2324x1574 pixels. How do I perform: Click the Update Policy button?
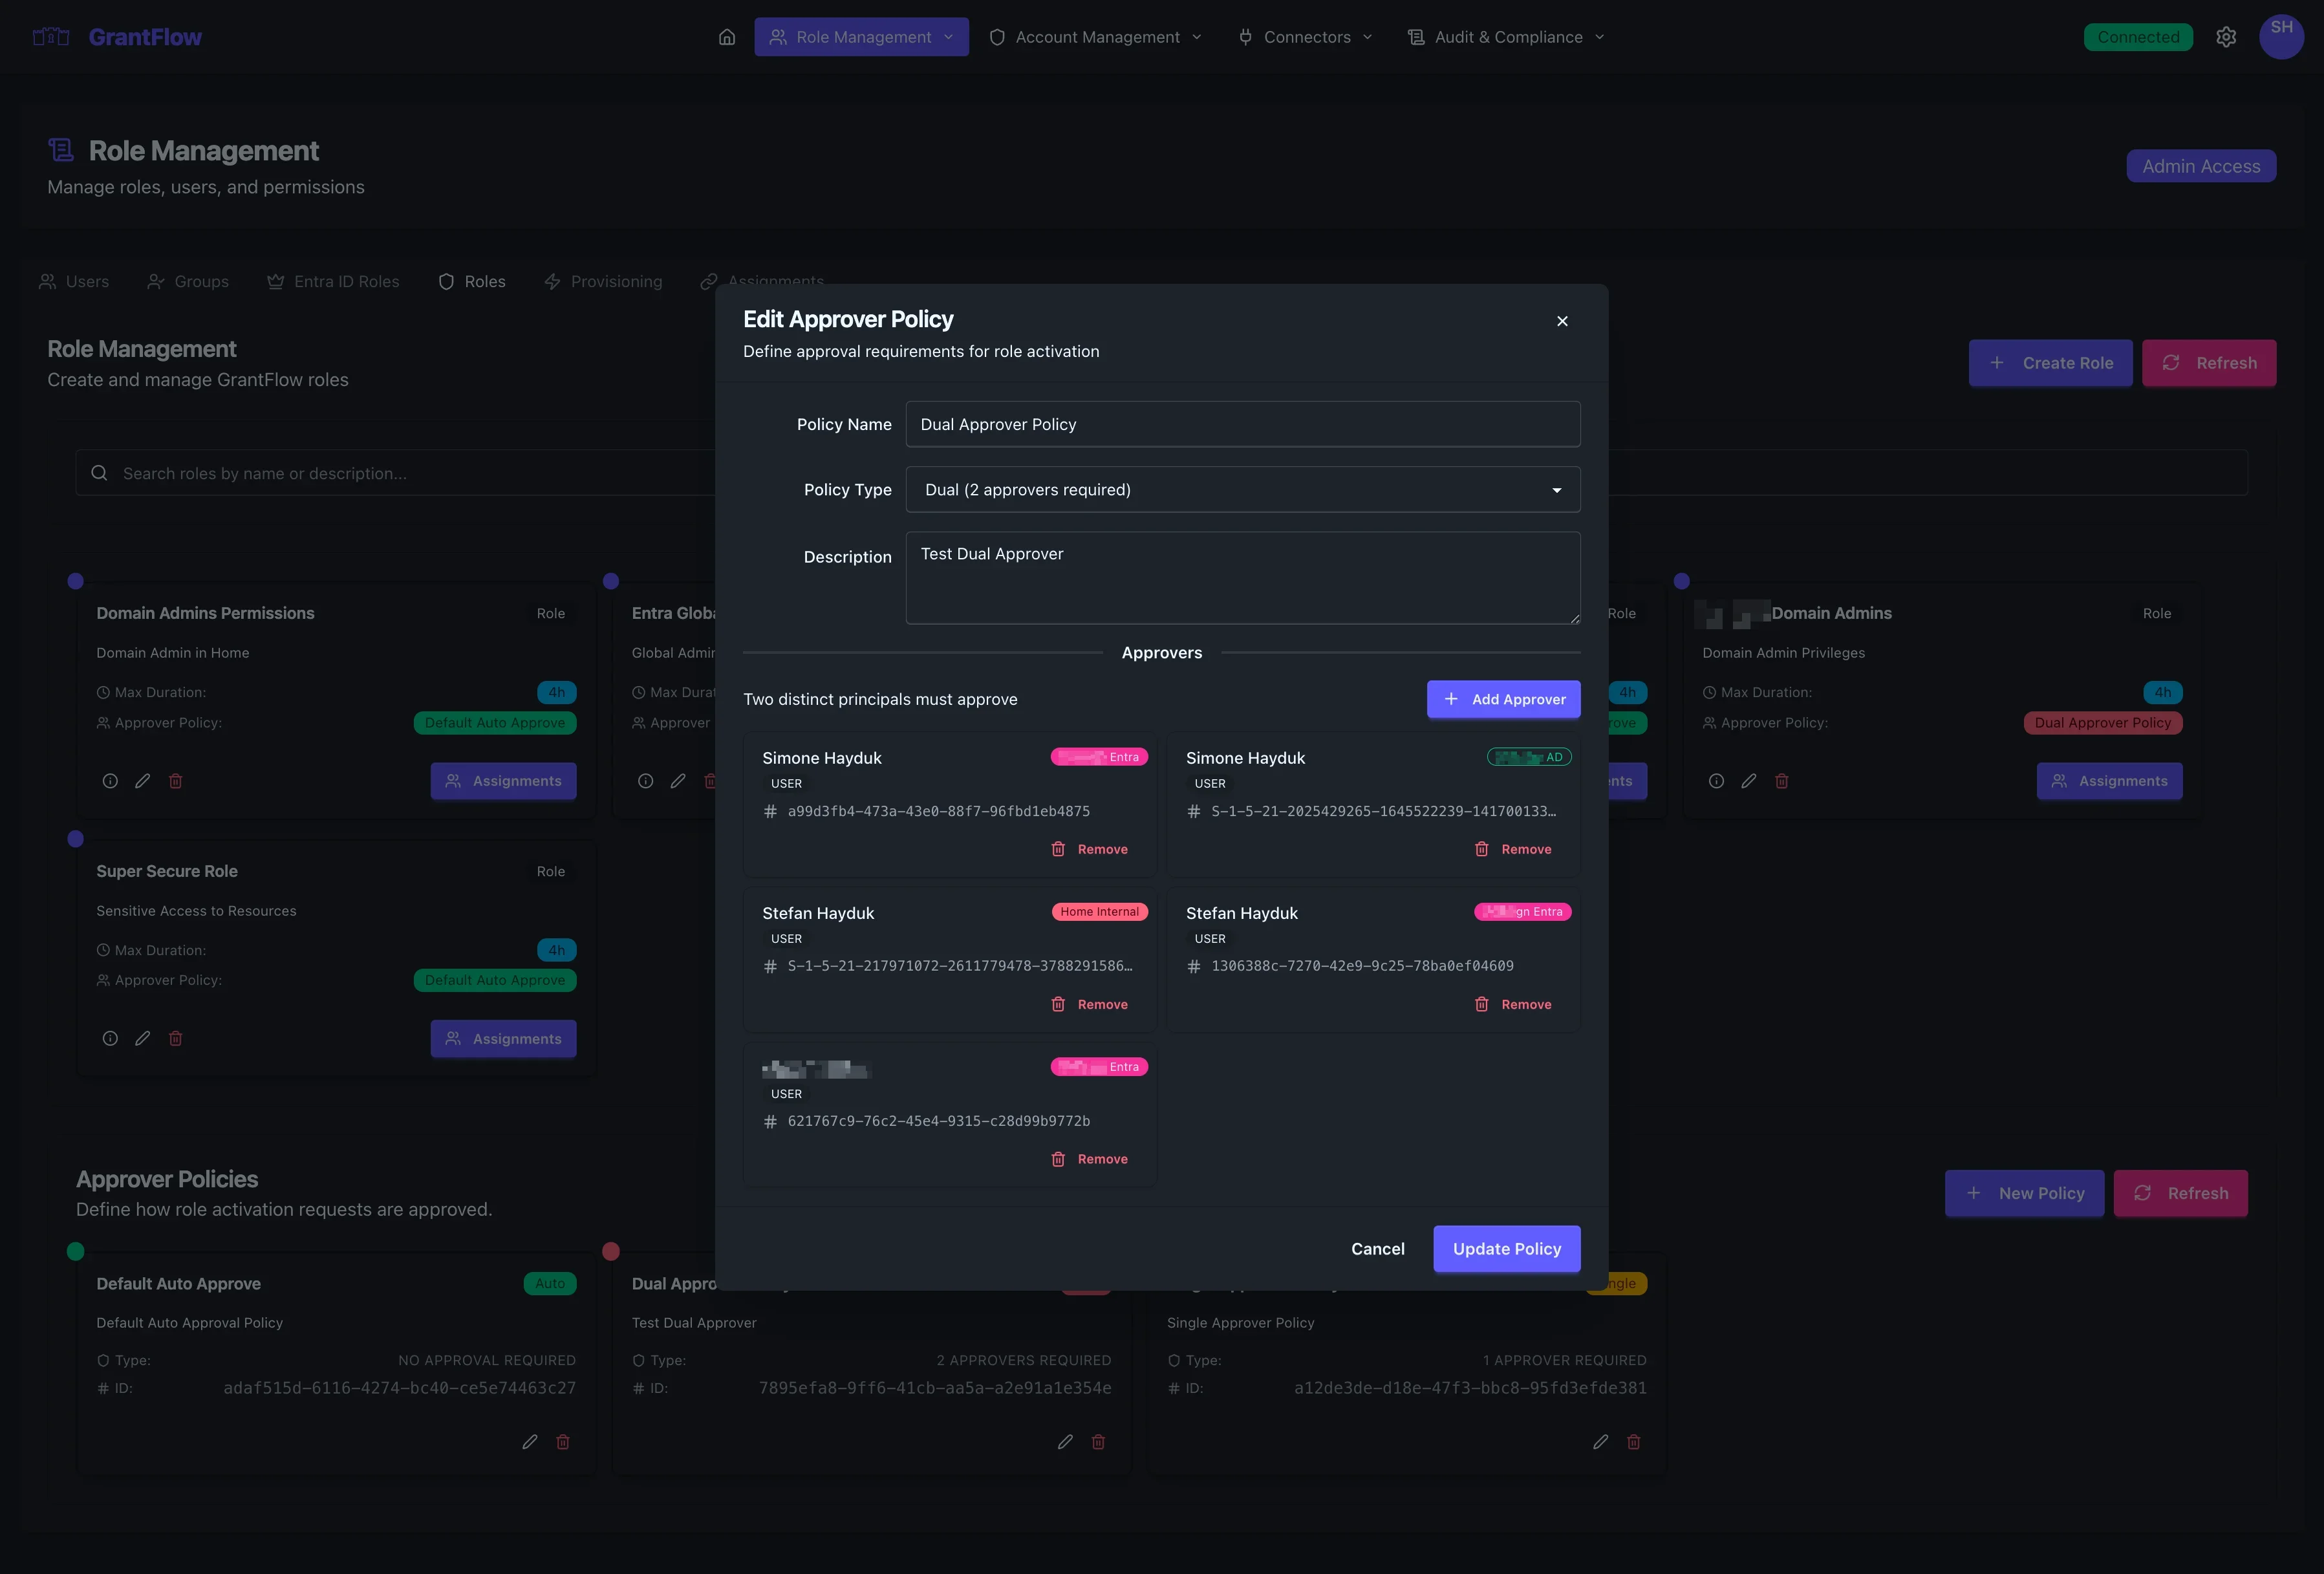coord(1506,1248)
